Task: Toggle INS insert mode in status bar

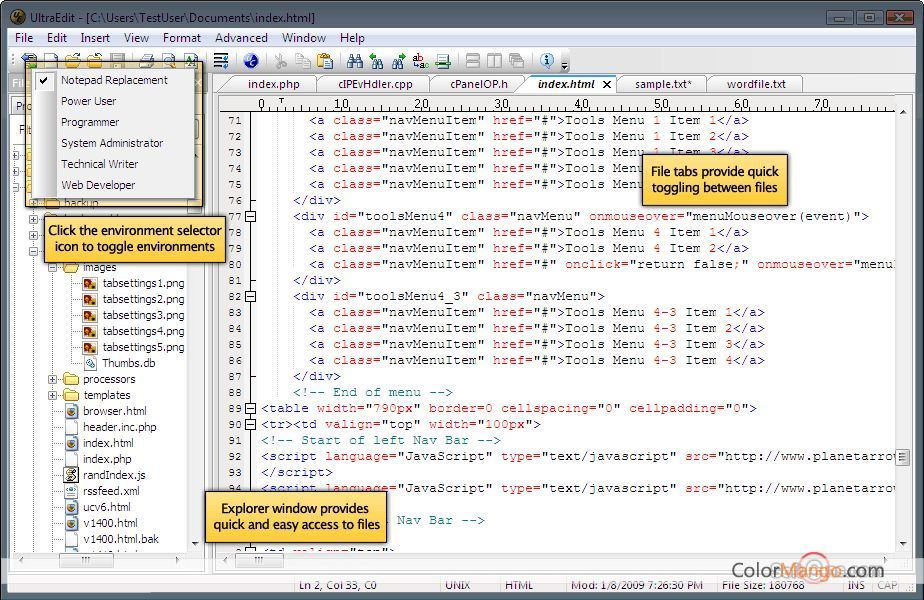Action: coord(856,585)
